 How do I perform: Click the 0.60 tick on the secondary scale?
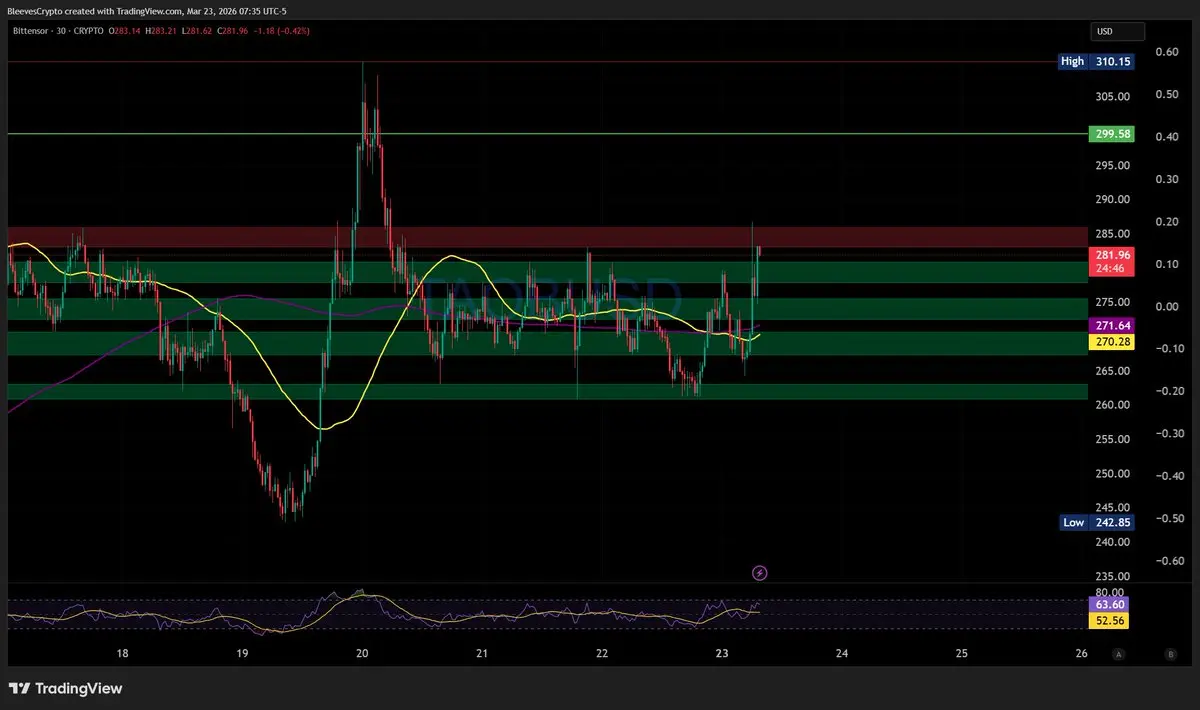pos(1167,52)
